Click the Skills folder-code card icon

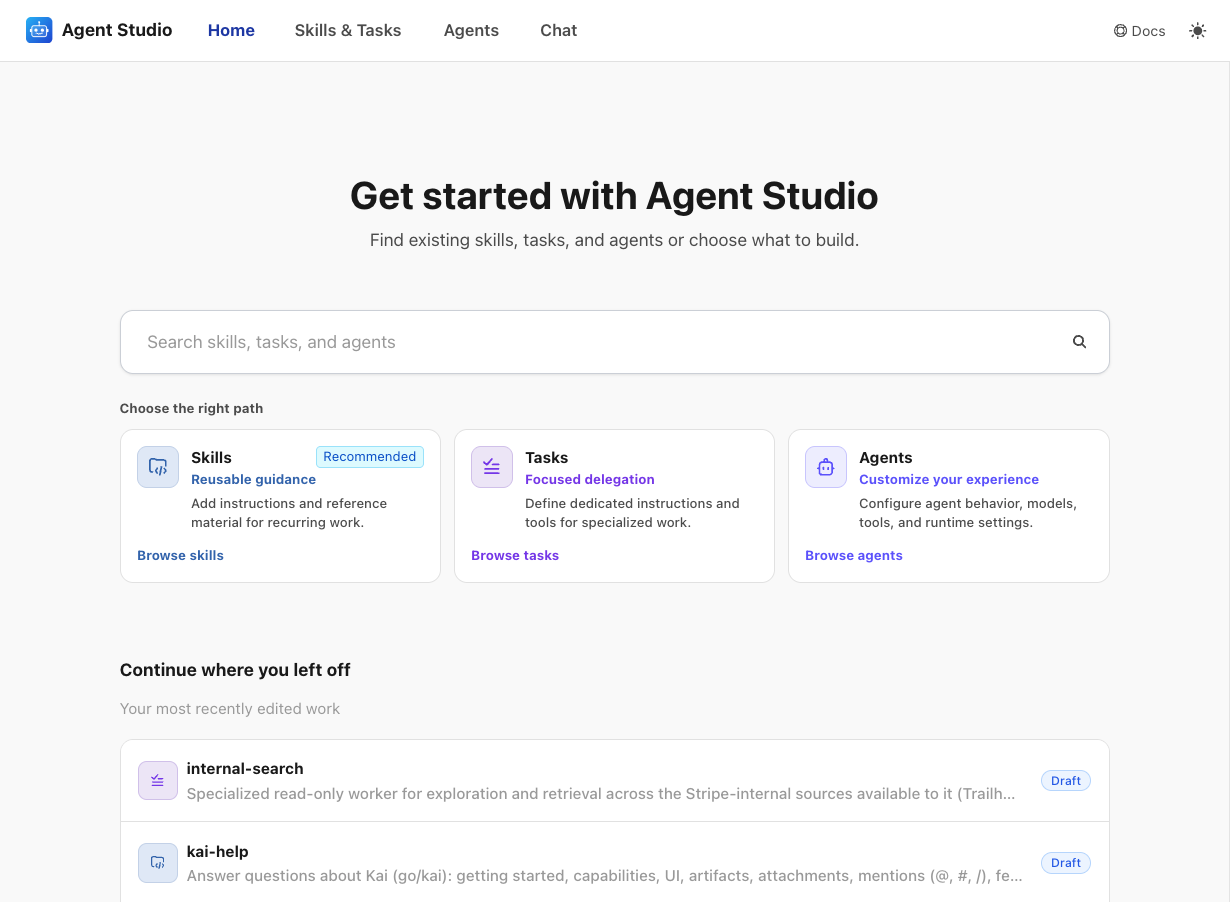pyautogui.click(x=158, y=467)
